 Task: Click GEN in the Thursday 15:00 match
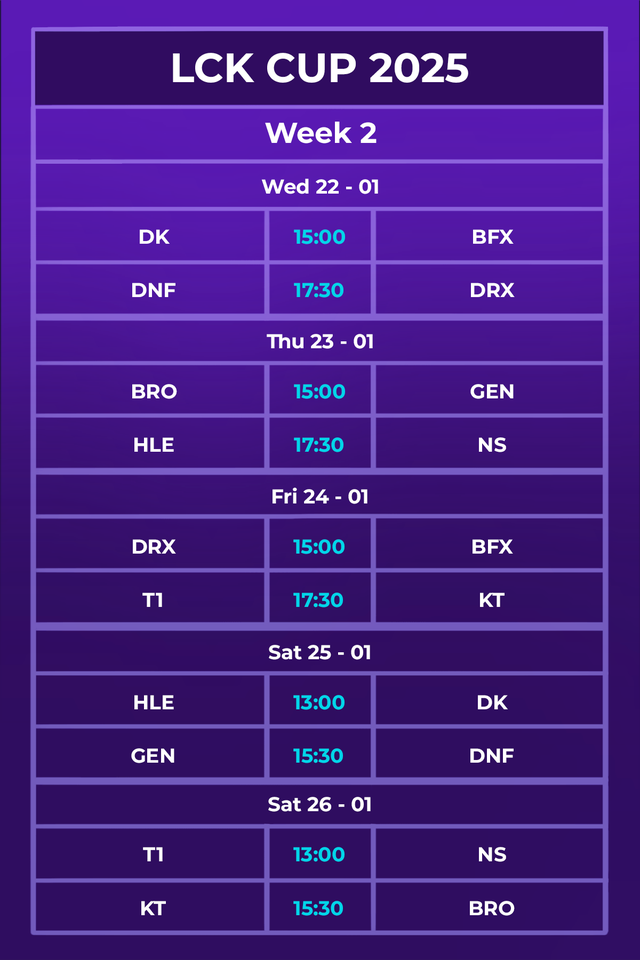492,392
